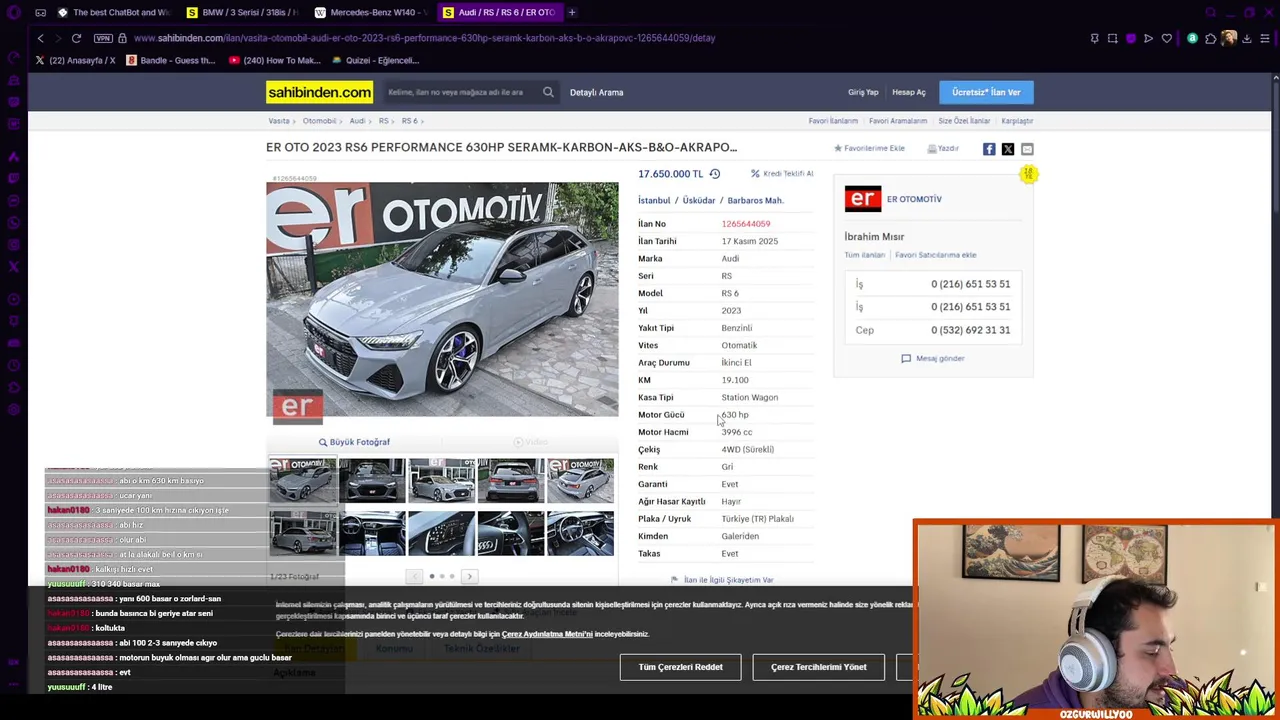Click Çerez Tercihlerini Yönet button
1280x720 pixels.
click(818, 667)
